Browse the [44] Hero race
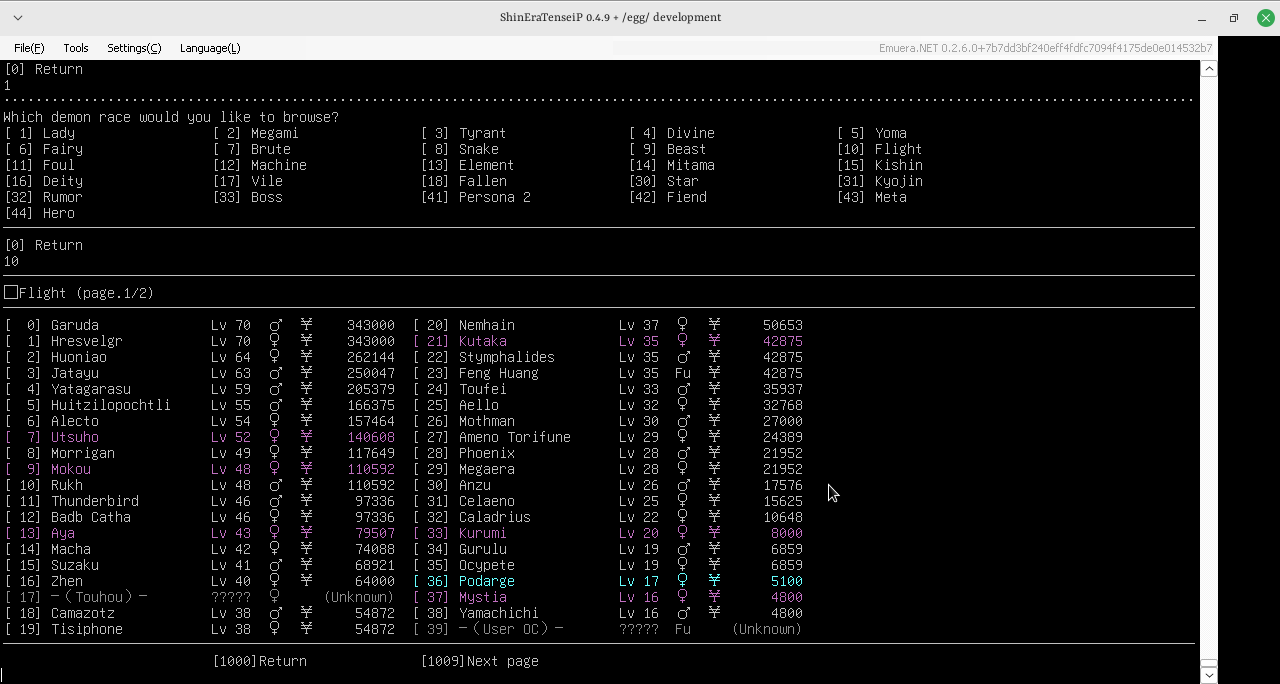This screenshot has width=1280, height=684. (x=40, y=213)
